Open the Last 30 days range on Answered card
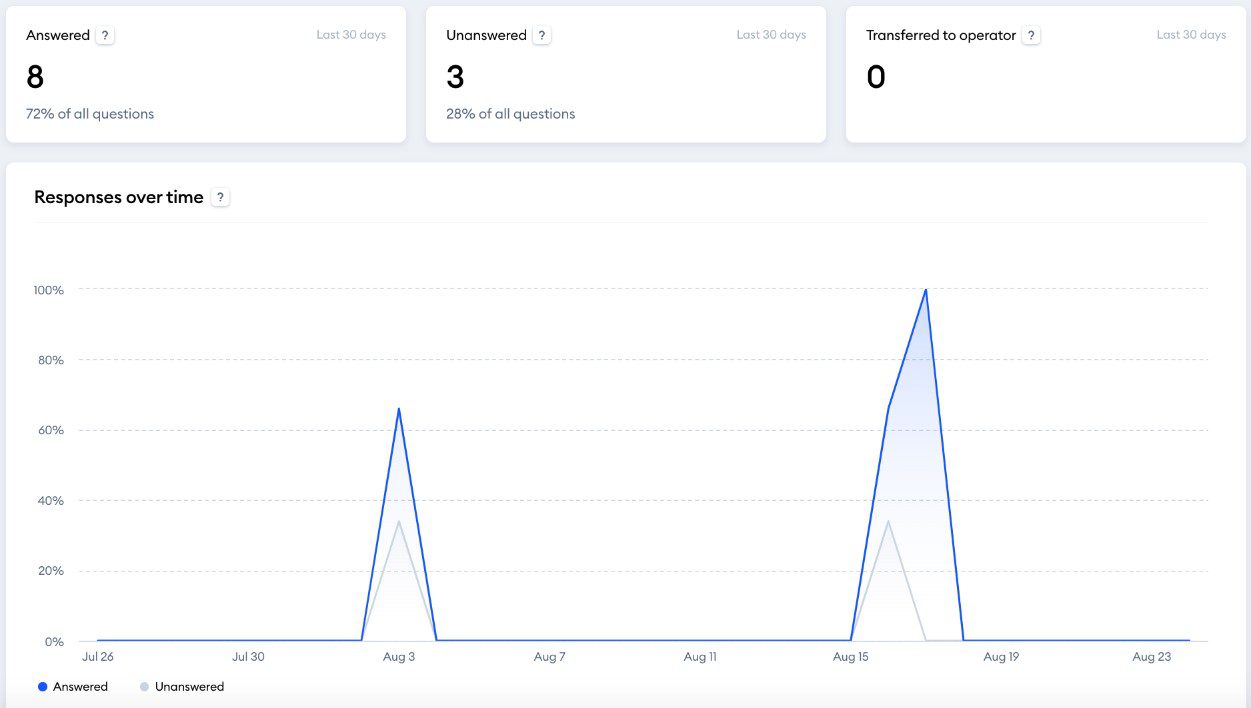 (x=351, y=34)
